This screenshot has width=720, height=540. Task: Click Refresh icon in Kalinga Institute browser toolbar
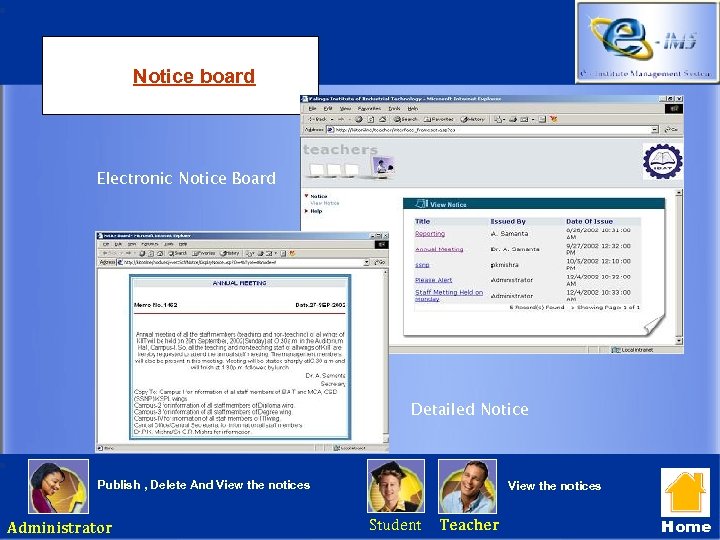pyautogui.click(x=371, y=119)
